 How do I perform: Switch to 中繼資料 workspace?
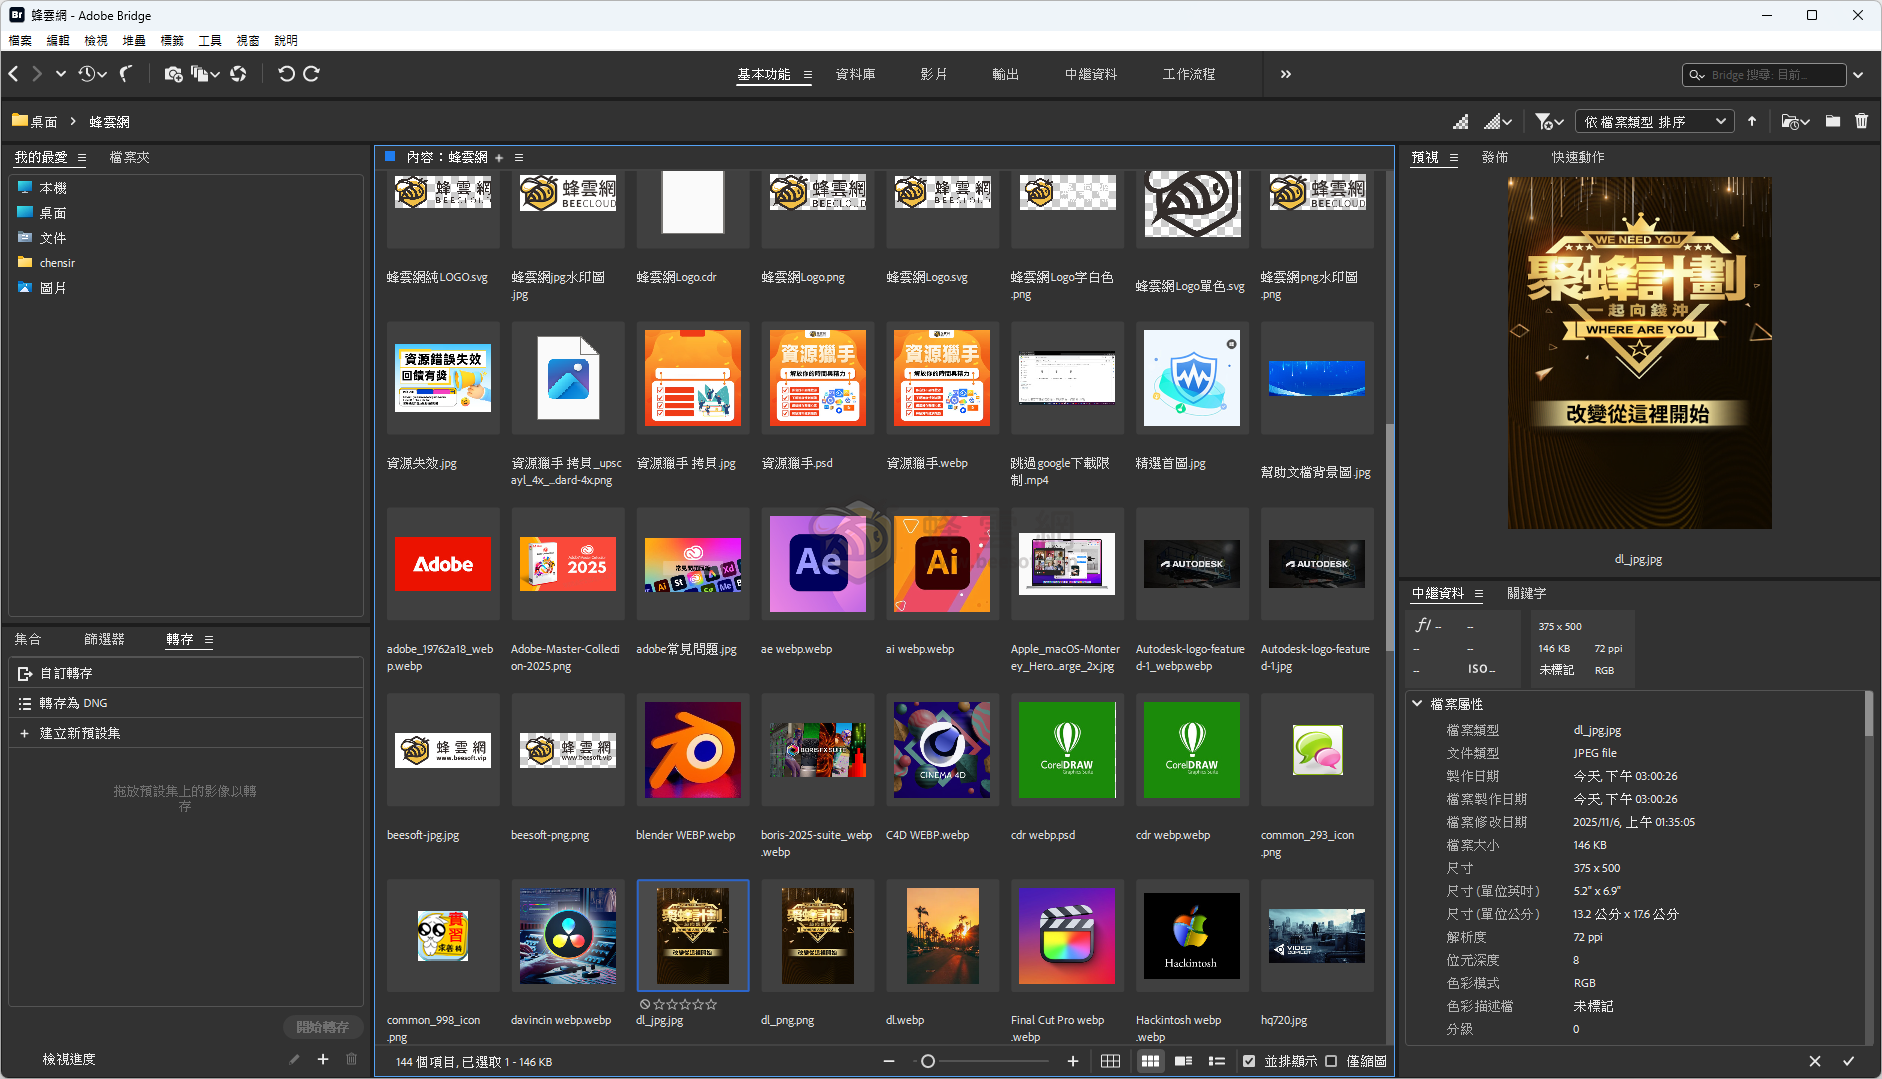tap(1091, 75)
